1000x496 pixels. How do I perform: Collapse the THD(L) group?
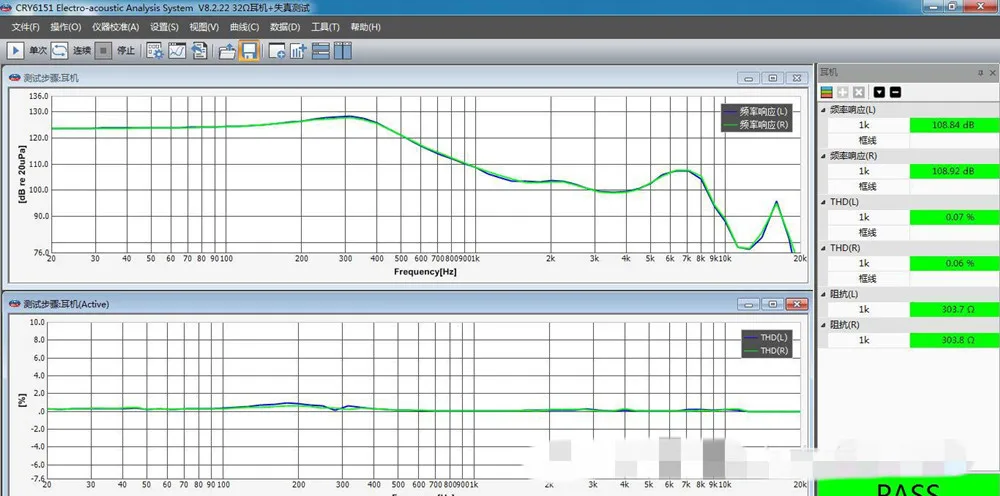824,201
